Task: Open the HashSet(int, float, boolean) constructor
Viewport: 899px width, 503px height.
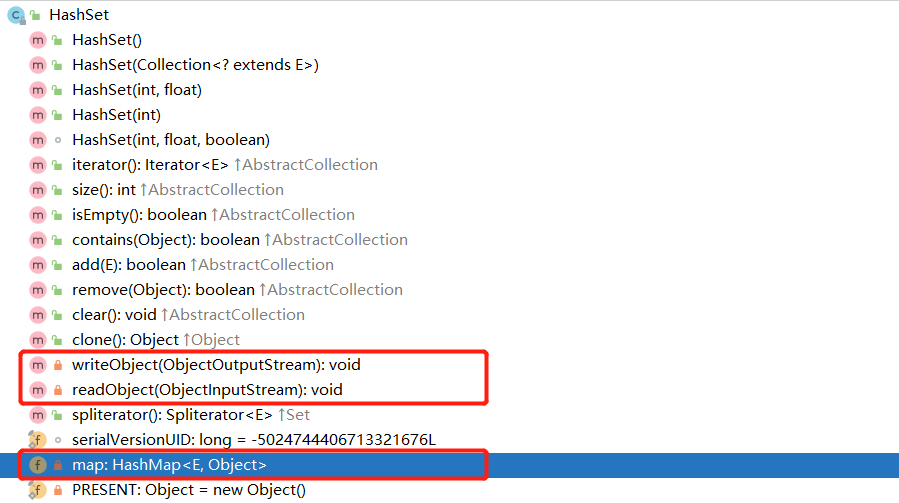Action: (x=171, y=140)
